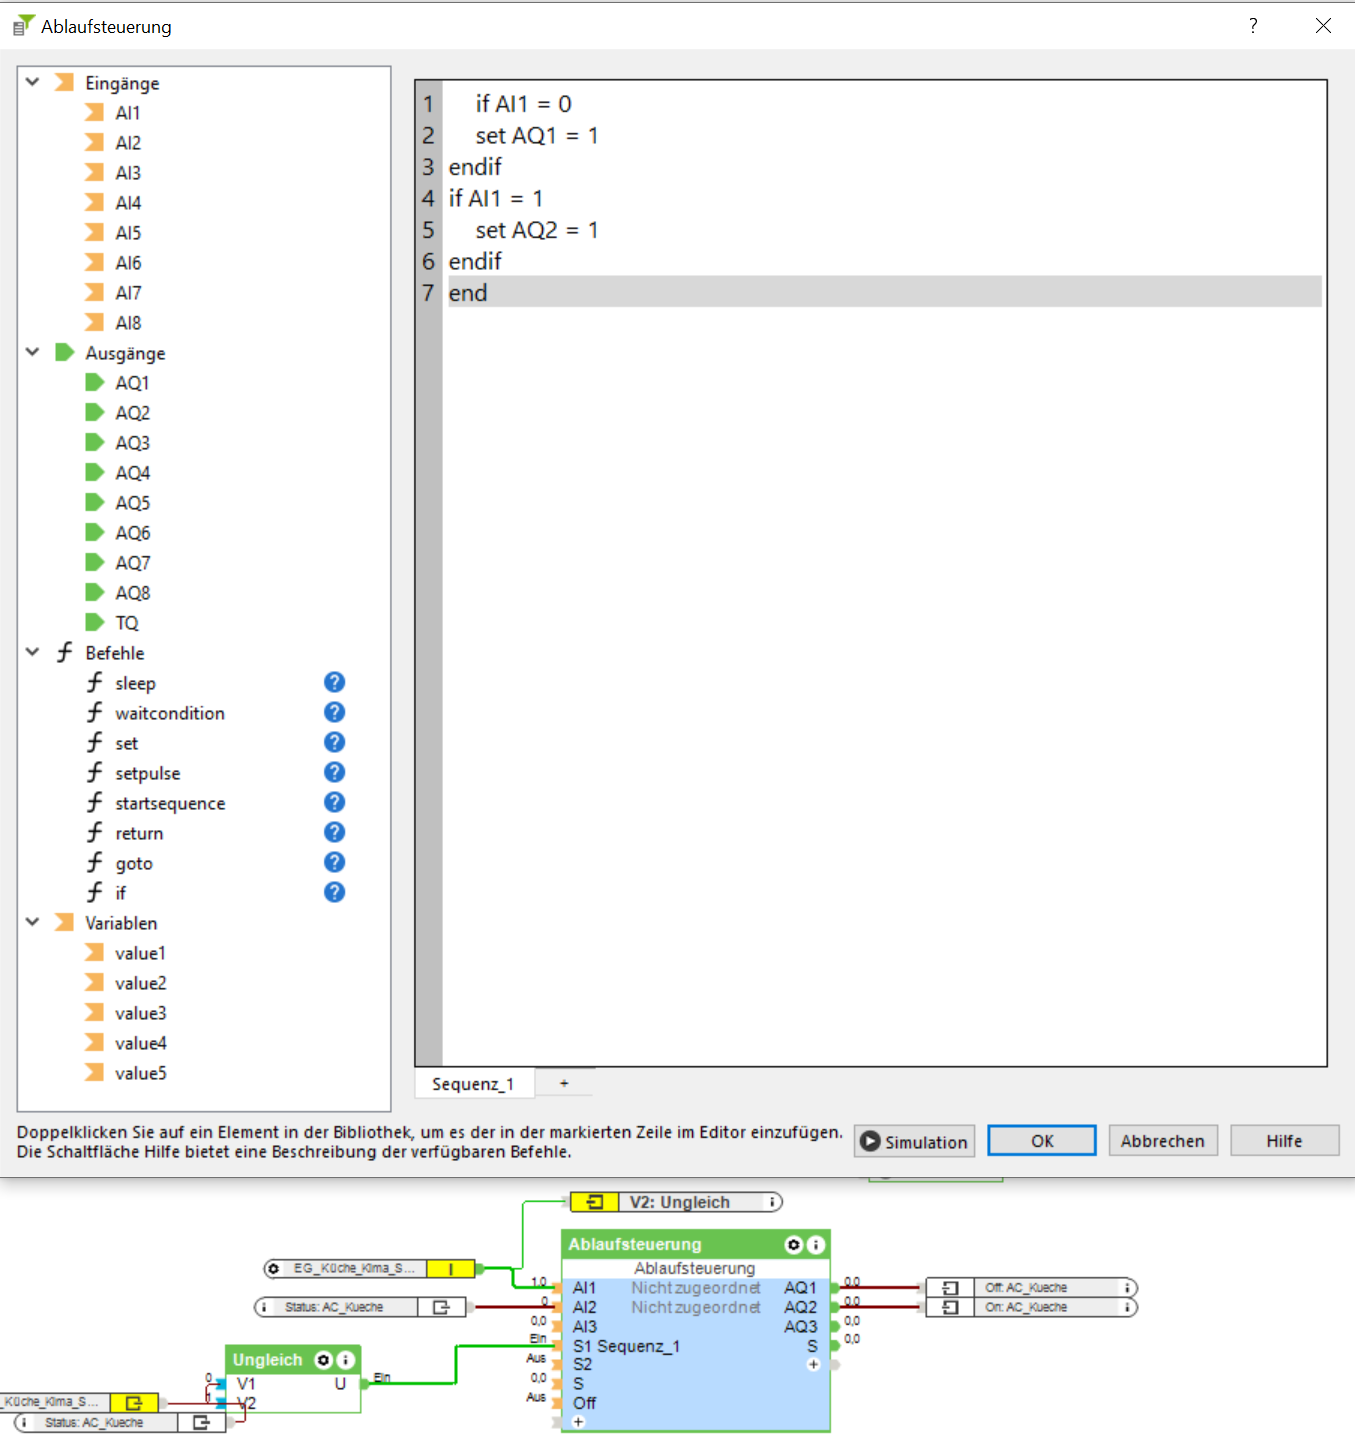Screen dimensions: 1355x1440
Task: Click the highlighted 'end' code line
Action: click(884, 292)
